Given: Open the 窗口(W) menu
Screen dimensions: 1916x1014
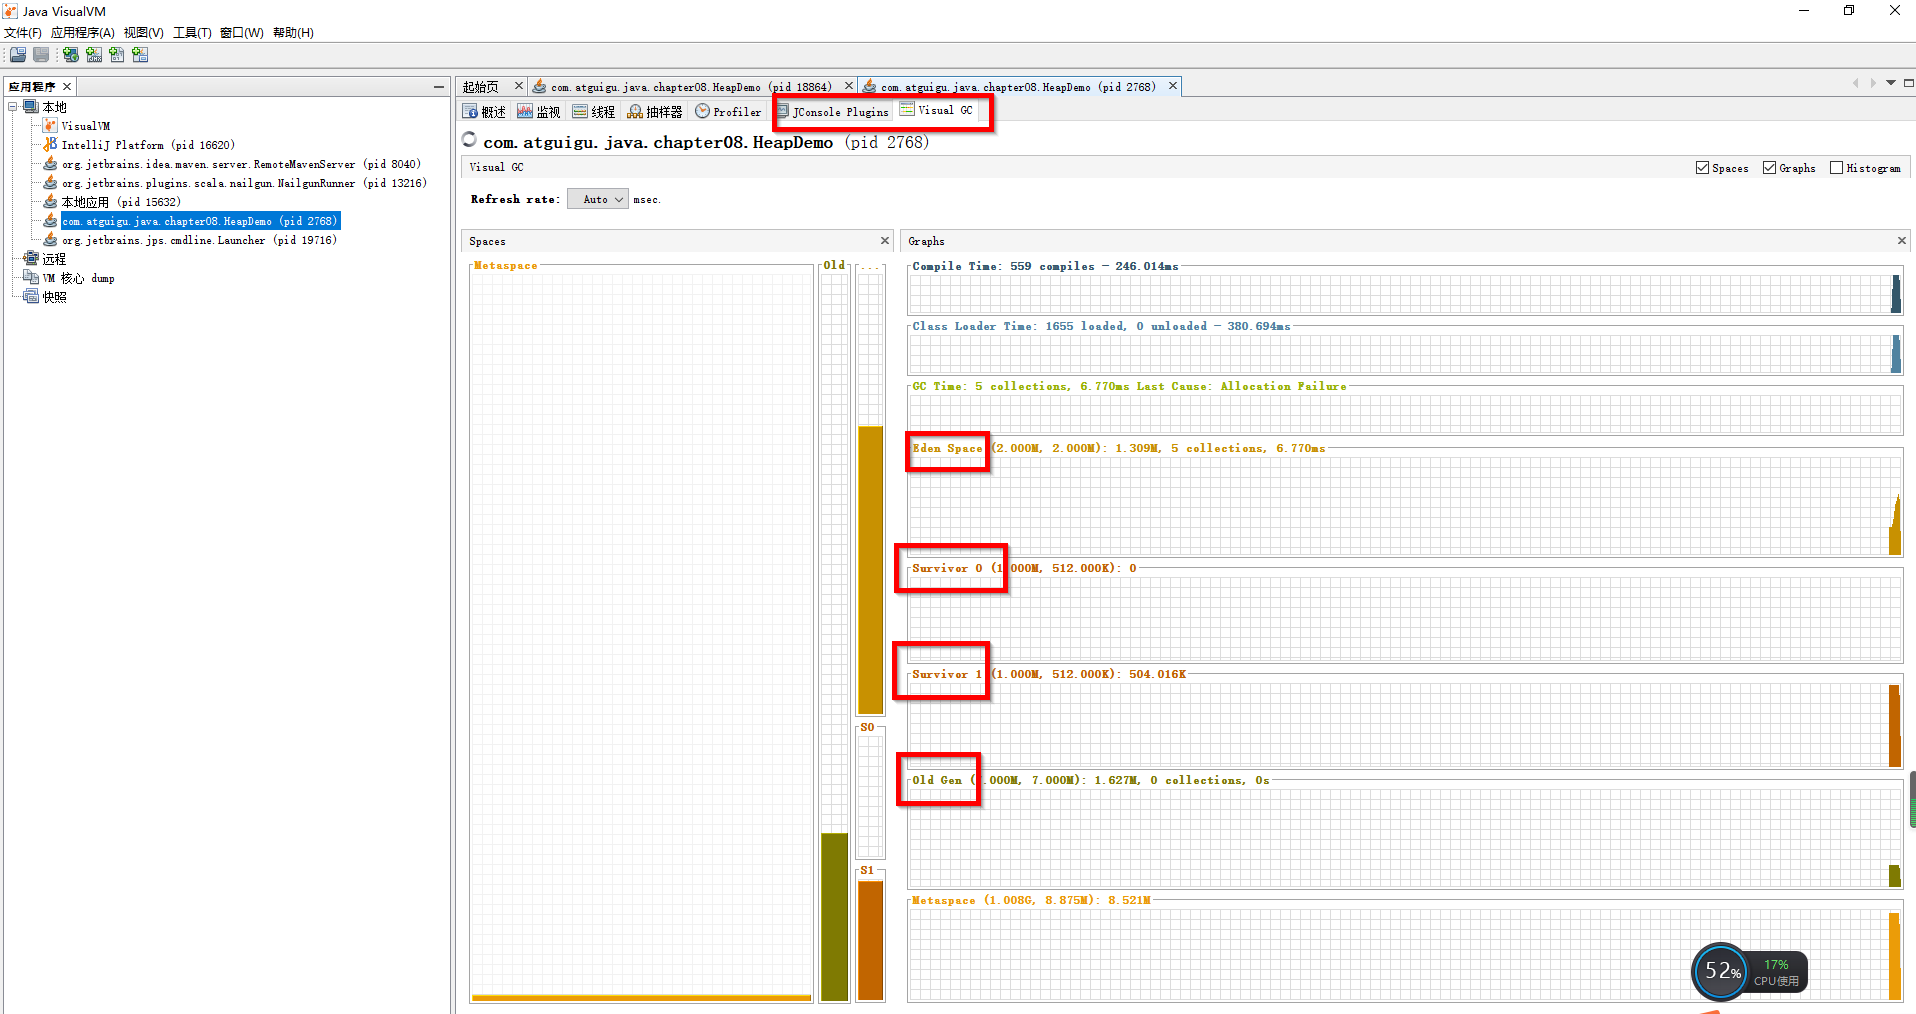Looking at the screenshot, I should [x=242, y=33].
